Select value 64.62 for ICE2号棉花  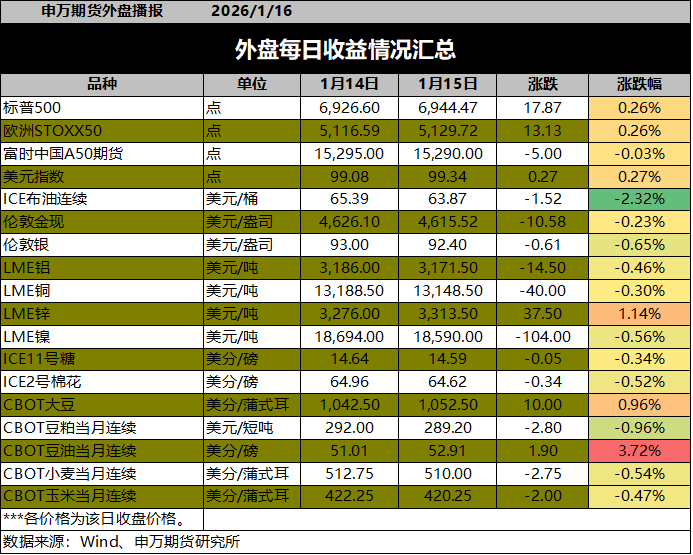click(x=447, y=382)
